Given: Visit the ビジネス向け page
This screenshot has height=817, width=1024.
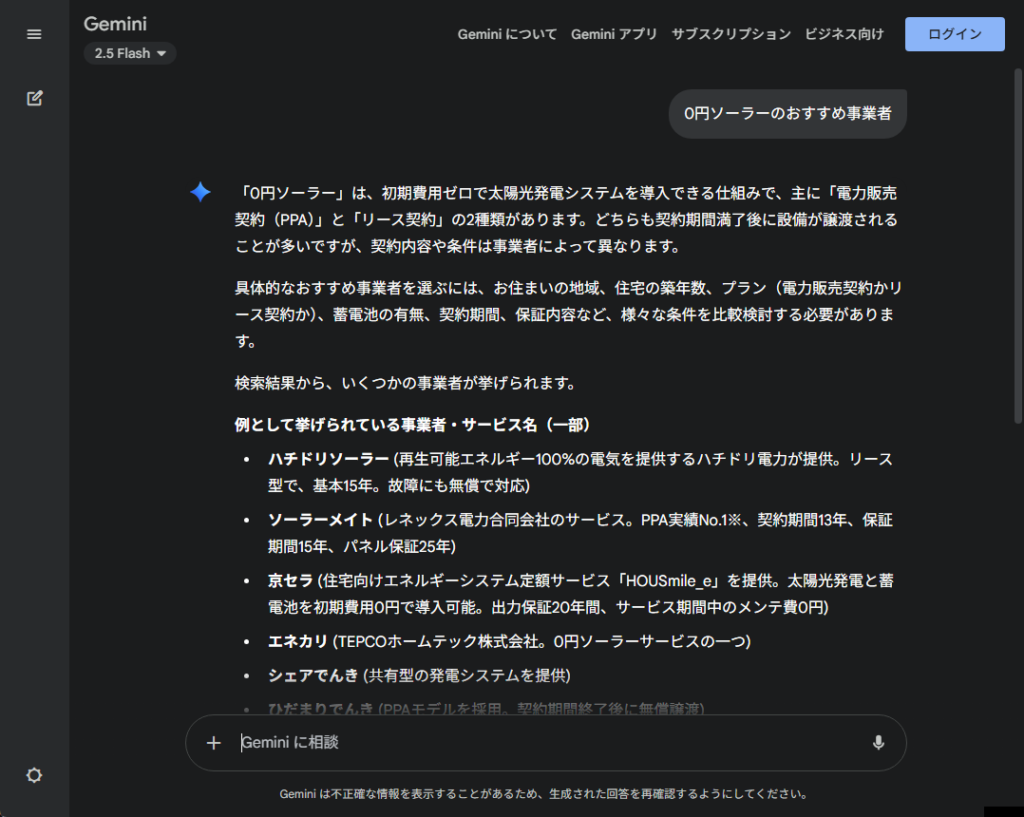Looking at the screenshot, I should [844, 34].
